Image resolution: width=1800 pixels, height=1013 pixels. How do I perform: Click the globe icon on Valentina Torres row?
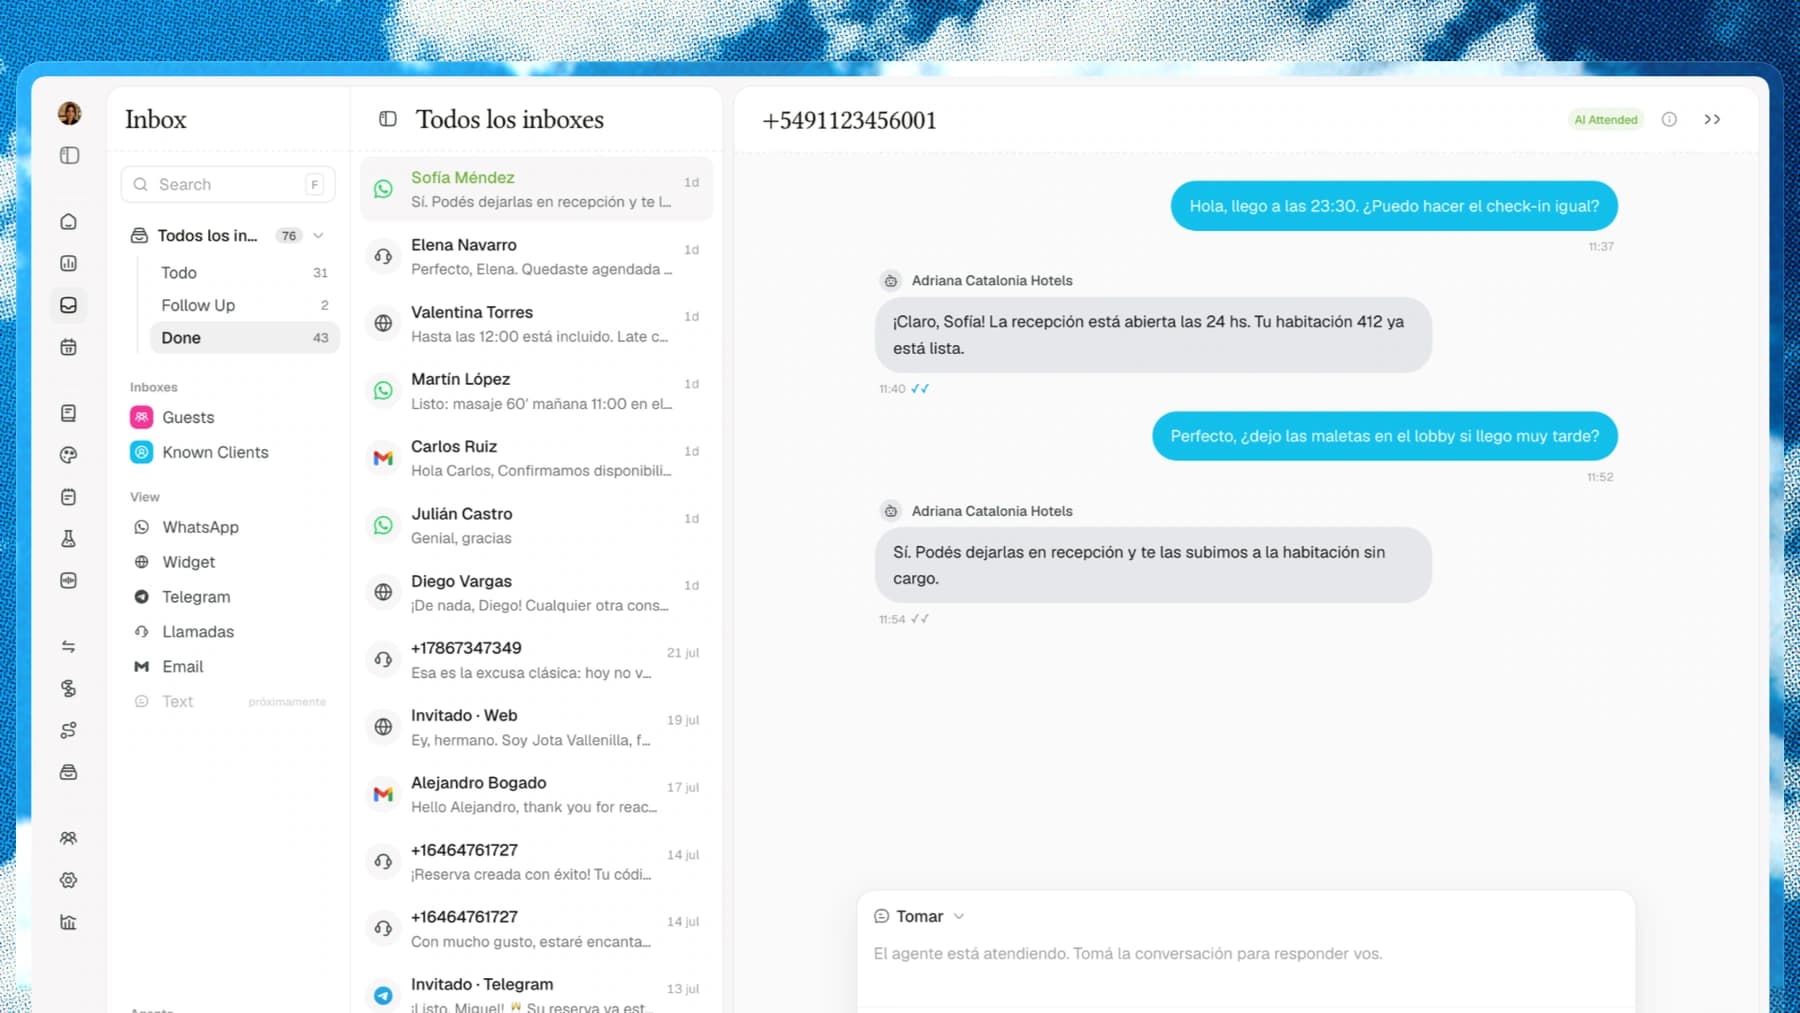tap(383, 323)
